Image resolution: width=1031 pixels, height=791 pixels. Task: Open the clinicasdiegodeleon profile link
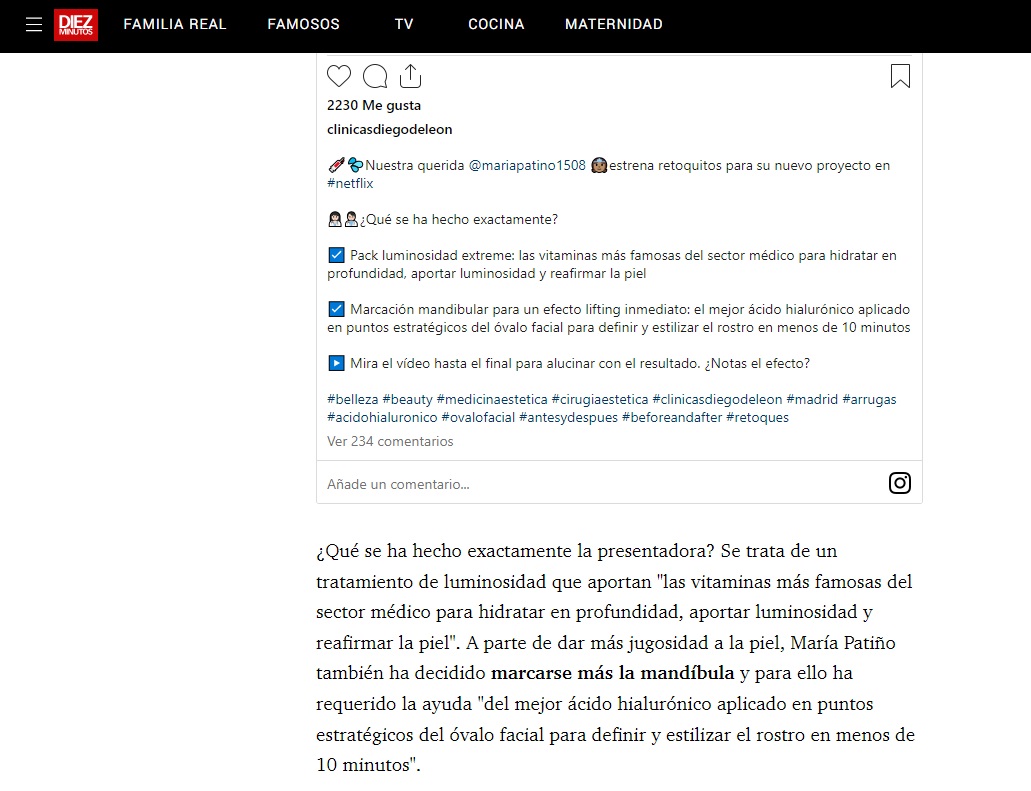[389, 129]
